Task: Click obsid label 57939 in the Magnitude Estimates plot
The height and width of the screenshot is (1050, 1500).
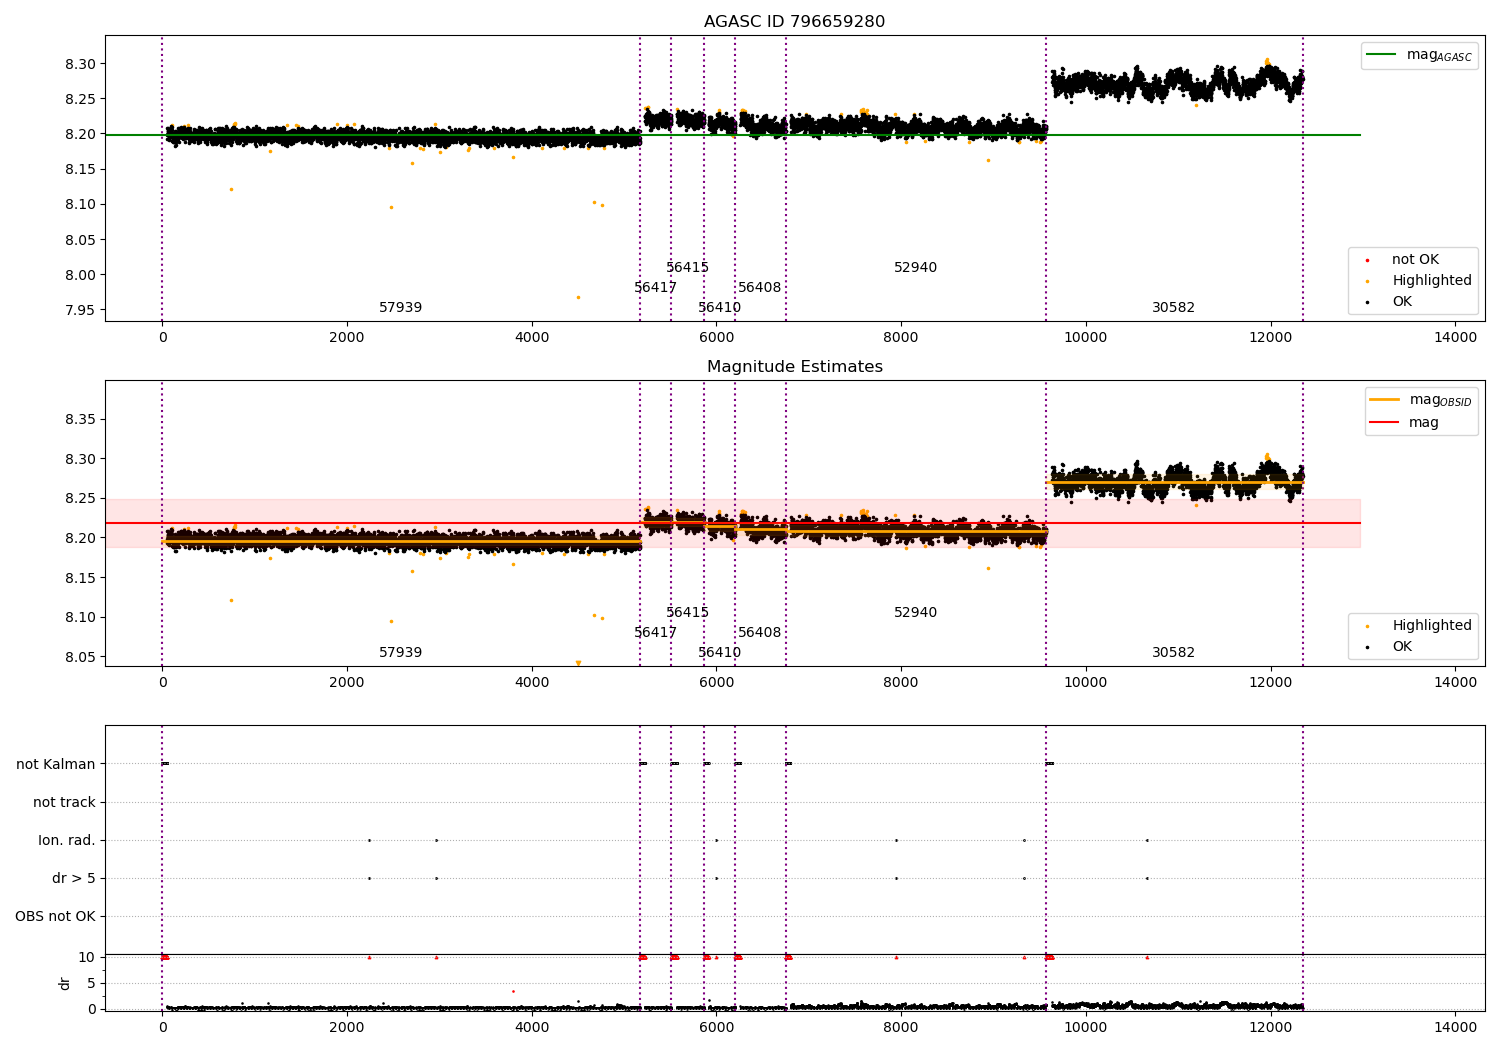Action: 400,653
